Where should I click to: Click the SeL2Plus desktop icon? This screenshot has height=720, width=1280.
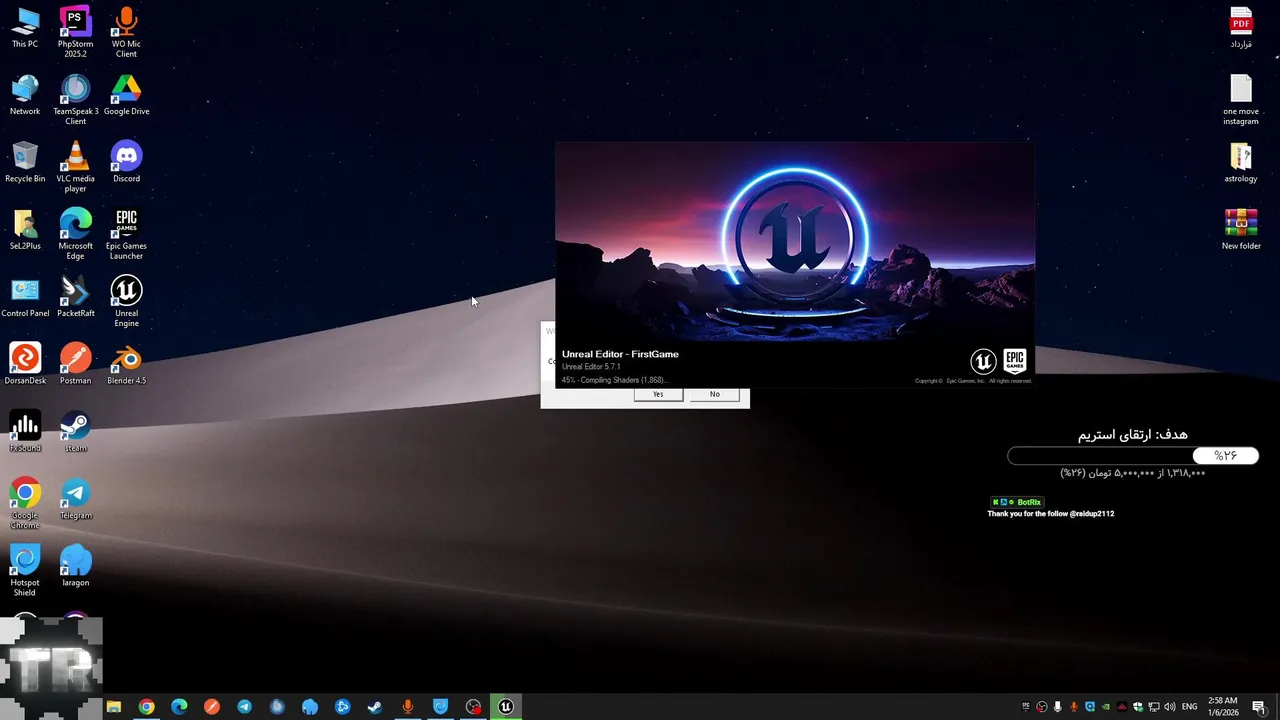pos(25,229)
